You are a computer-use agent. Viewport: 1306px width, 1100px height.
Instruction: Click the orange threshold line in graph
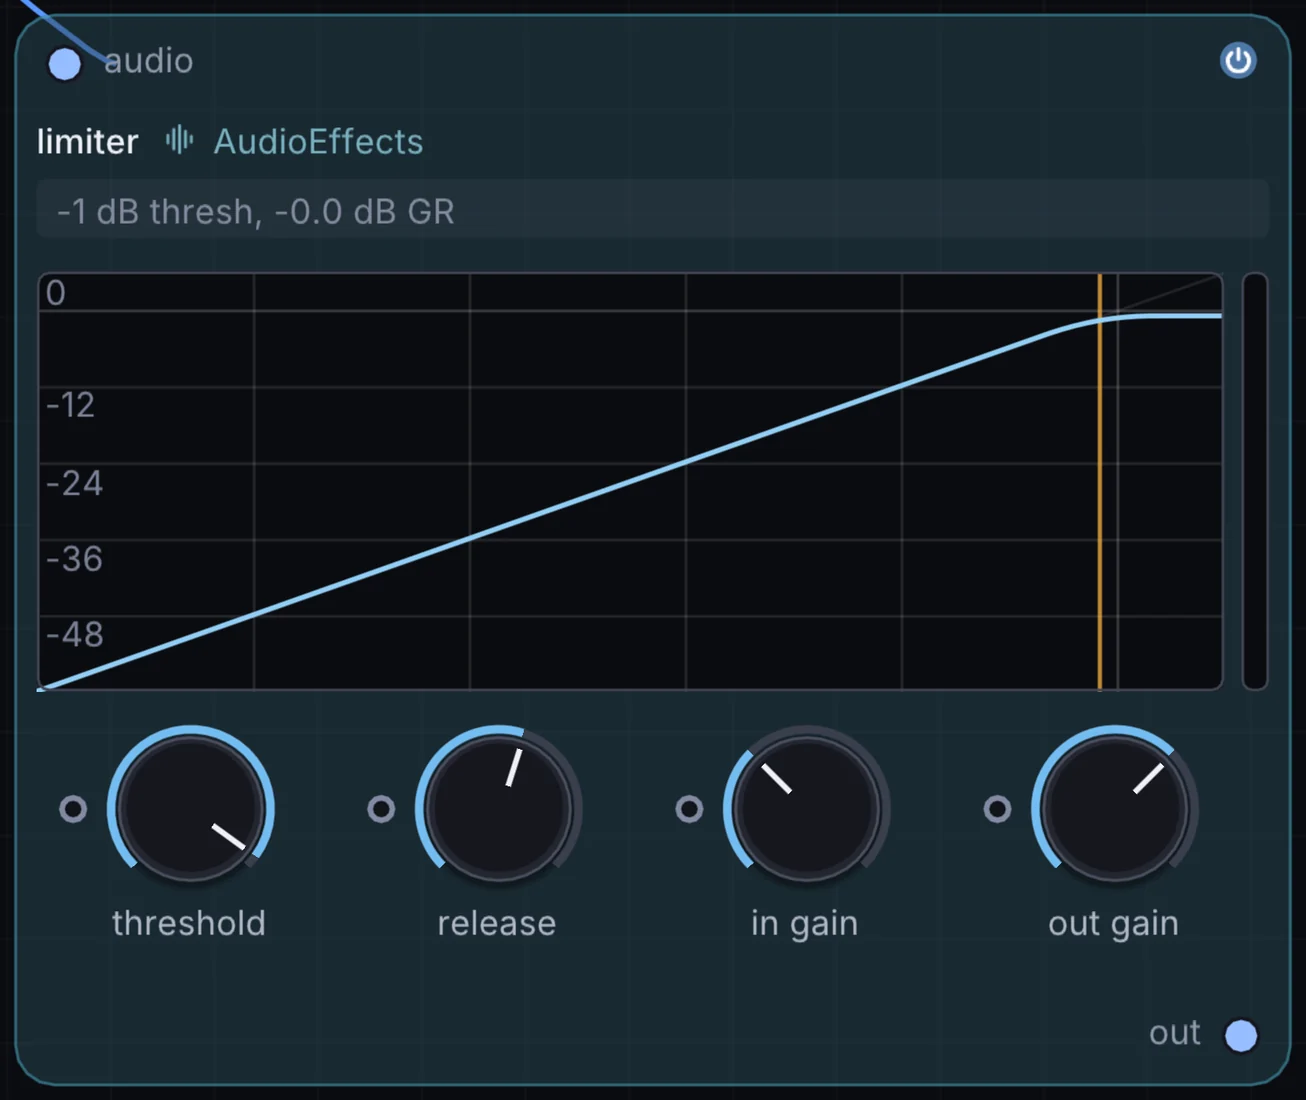(x=1100, y=481)
